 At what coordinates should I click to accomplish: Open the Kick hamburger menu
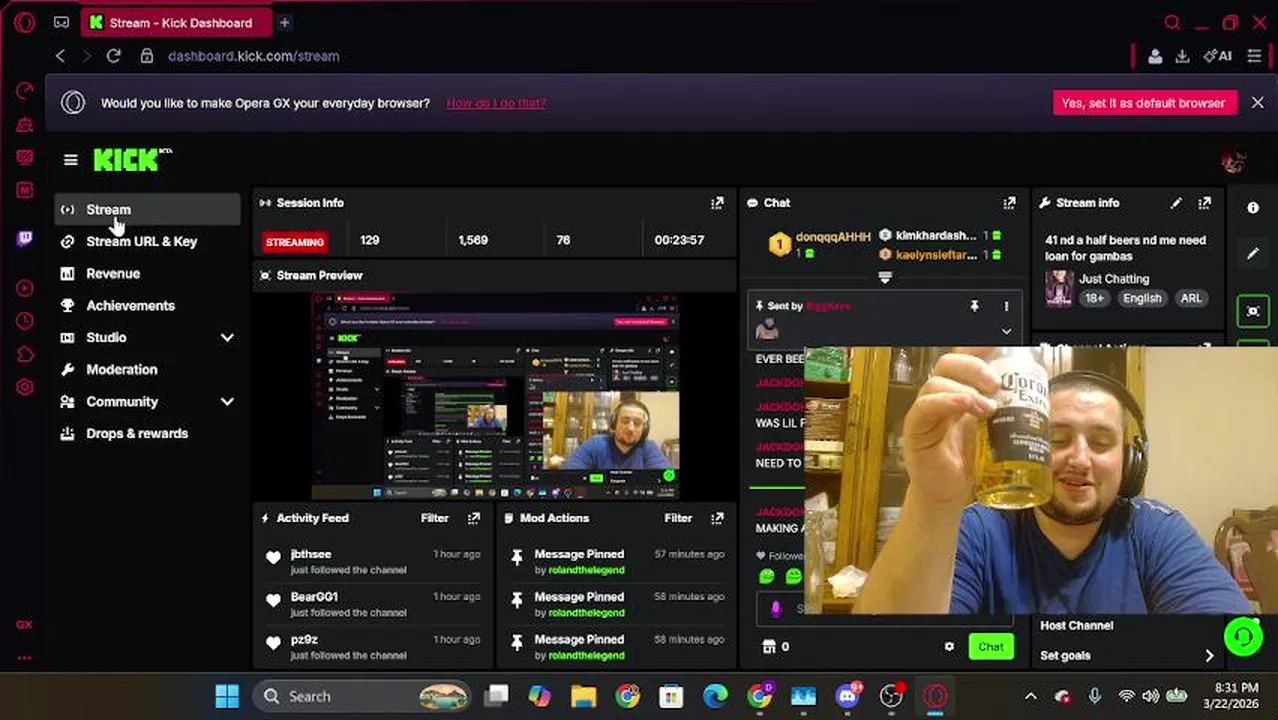pos(70,160)
